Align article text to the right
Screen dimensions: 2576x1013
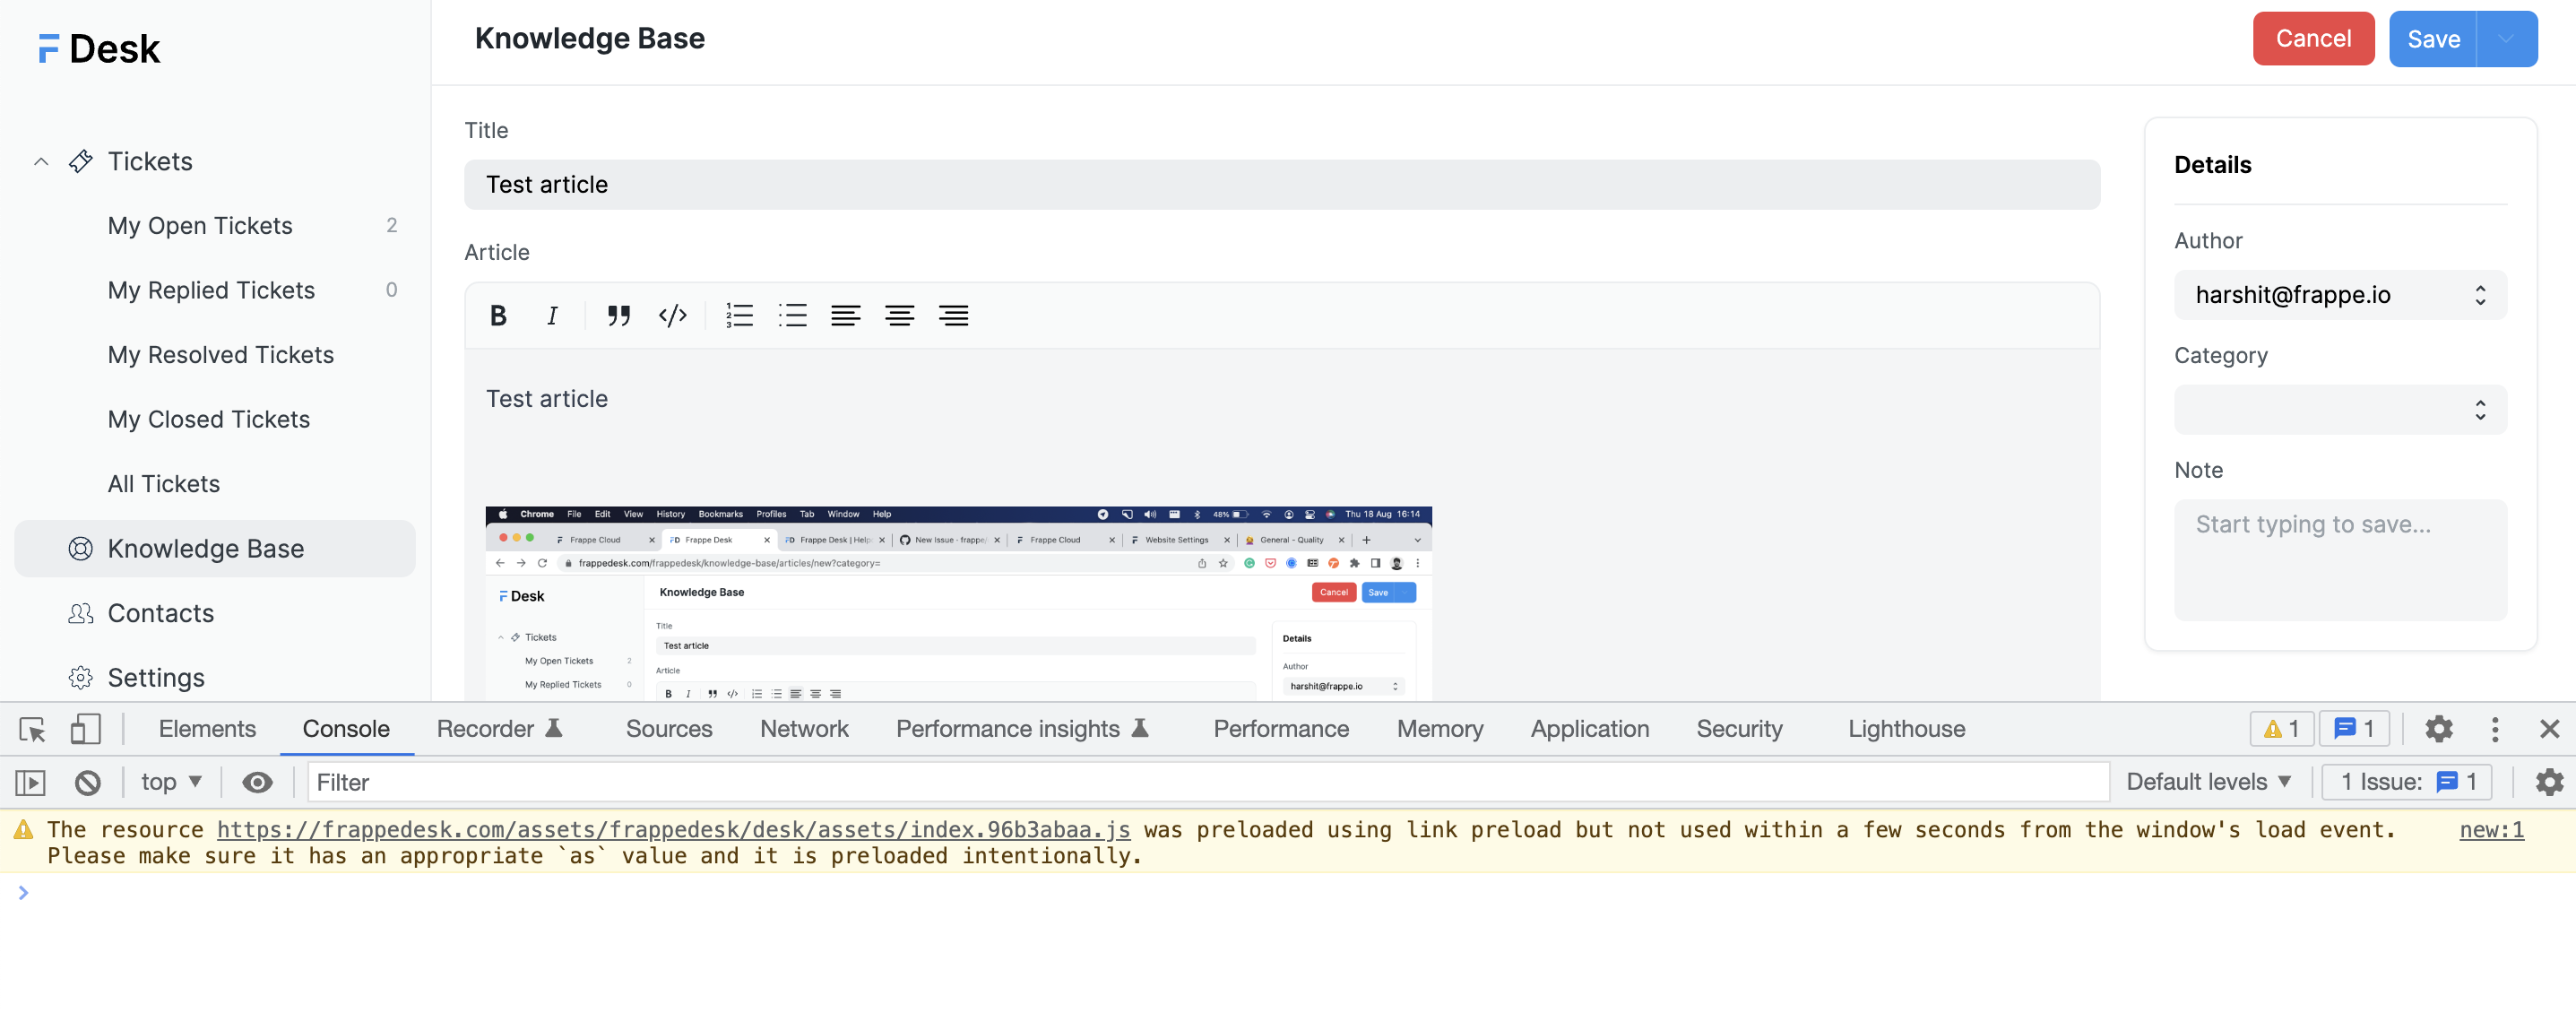click(954, 316)
